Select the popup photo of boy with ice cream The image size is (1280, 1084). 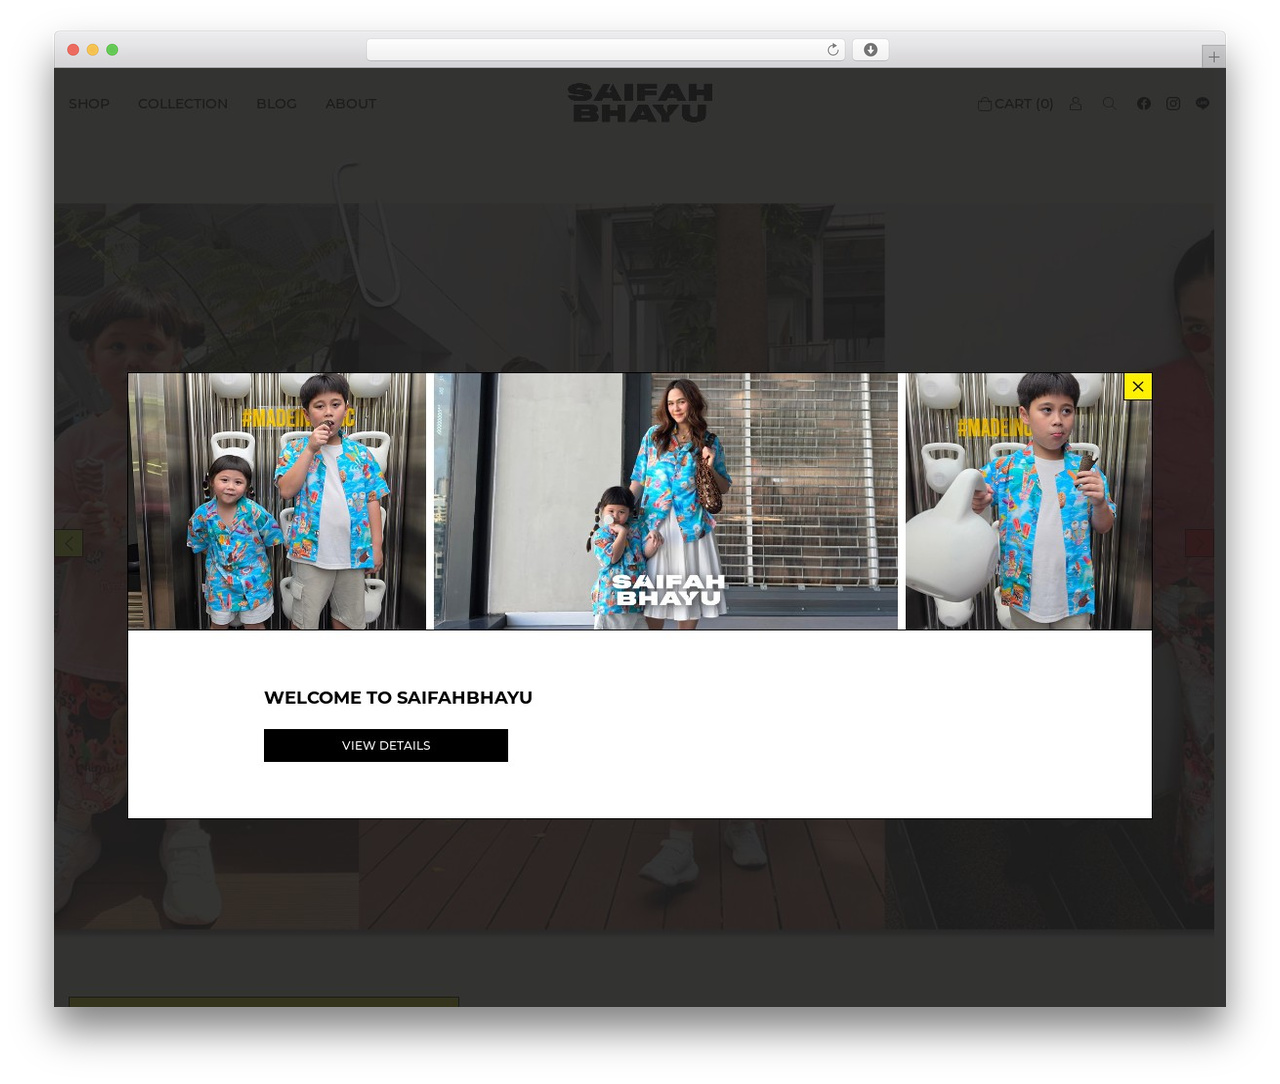pos(1028,501)
